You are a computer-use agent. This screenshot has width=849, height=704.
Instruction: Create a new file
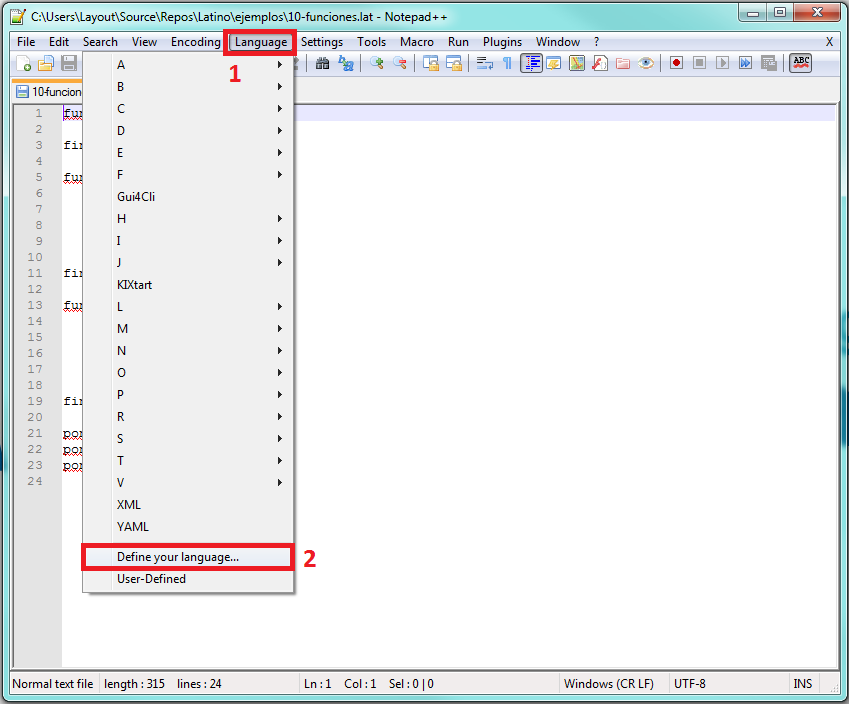click(x=23, y=62)
